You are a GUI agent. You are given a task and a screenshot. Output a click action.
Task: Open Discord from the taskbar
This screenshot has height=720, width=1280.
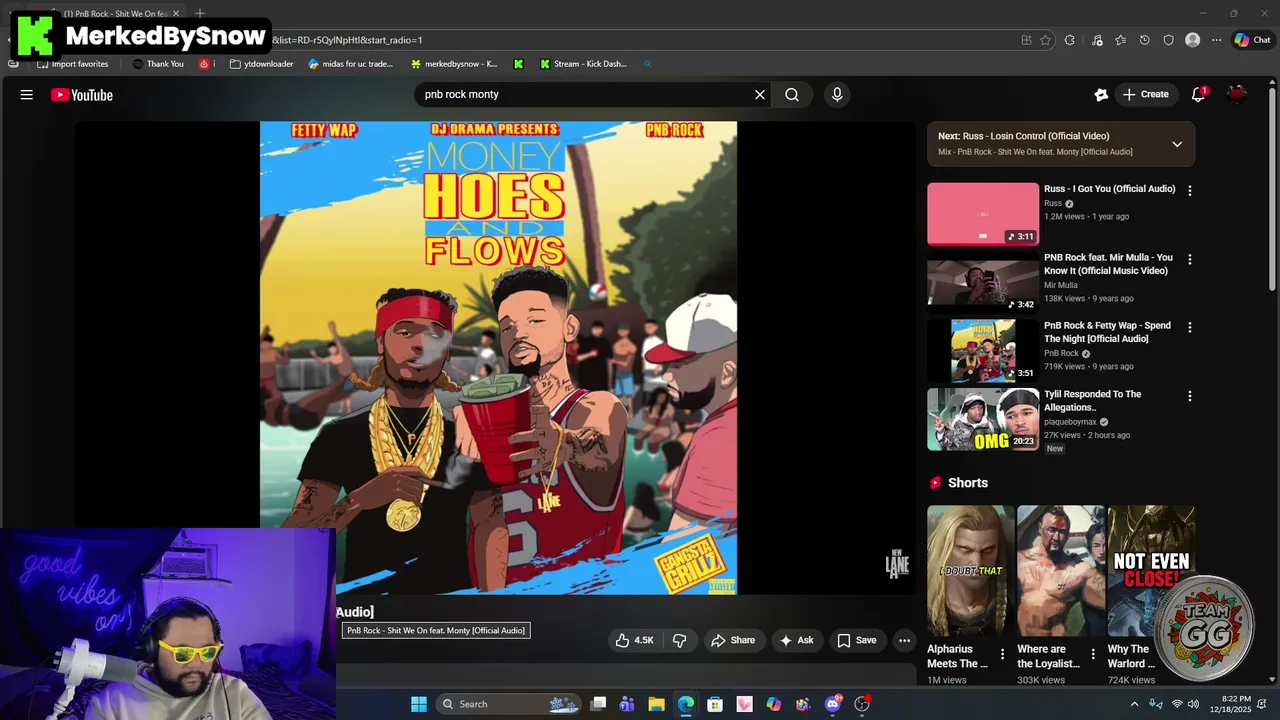pyautogui.click(x=833, y=704)
